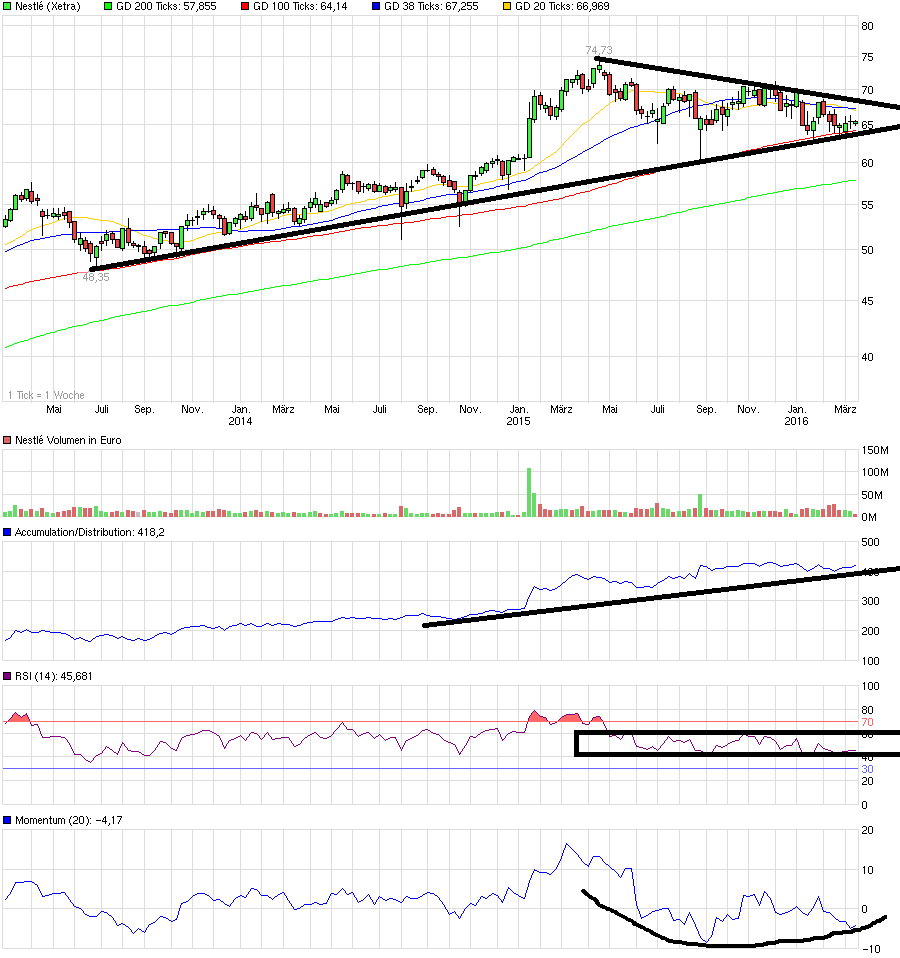The image size is (900, 958).
Task: Click the red GD 100 Ticks legend swatch
Action: pos(245,7)
